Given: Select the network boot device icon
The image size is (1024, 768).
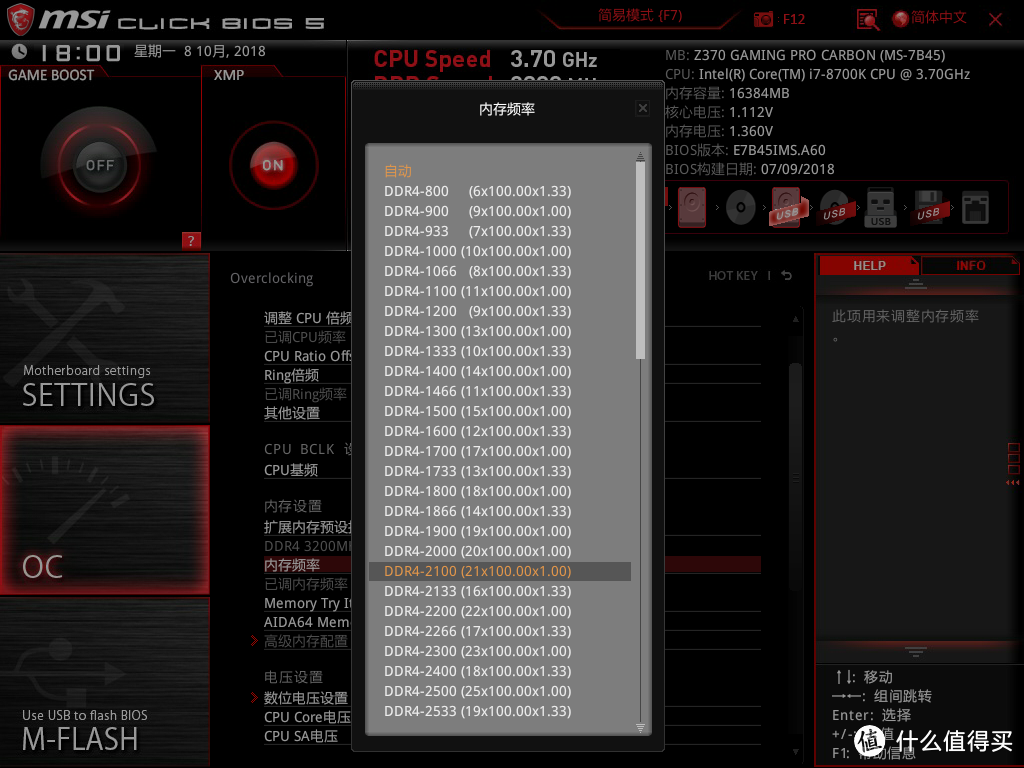Looking at the screenshot, I should [x=975, y=208].
